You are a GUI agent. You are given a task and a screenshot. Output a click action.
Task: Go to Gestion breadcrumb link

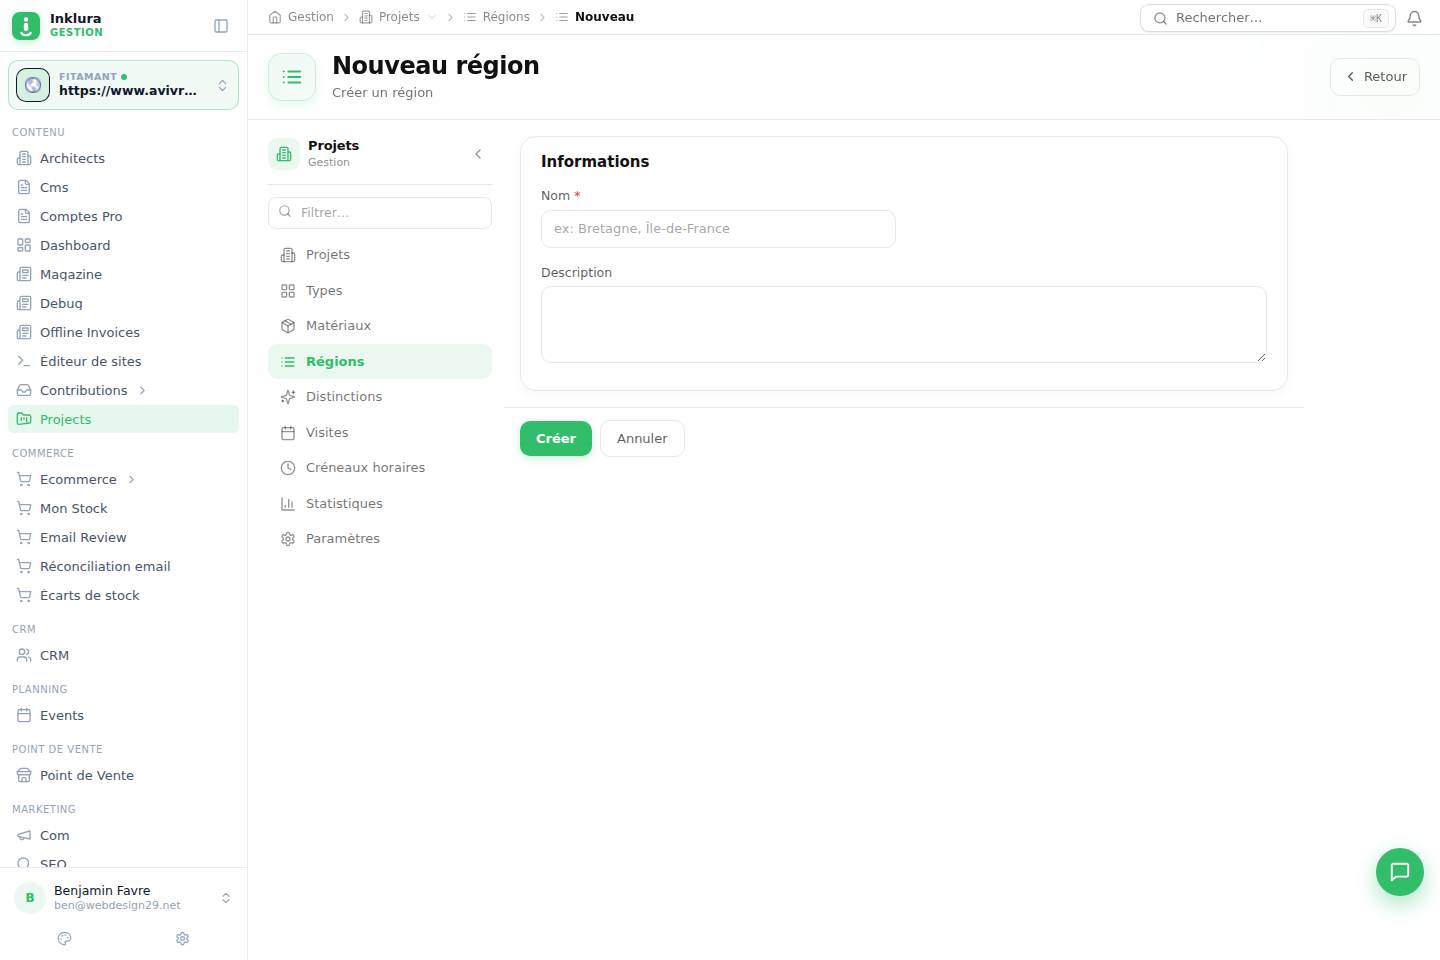click(x=301, y=17)
